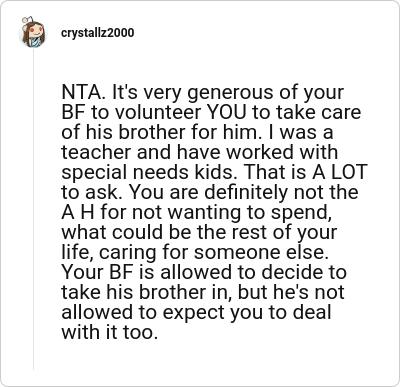Visit the crystallz2000 user profile
400x387 pixels.
[98, 33]
